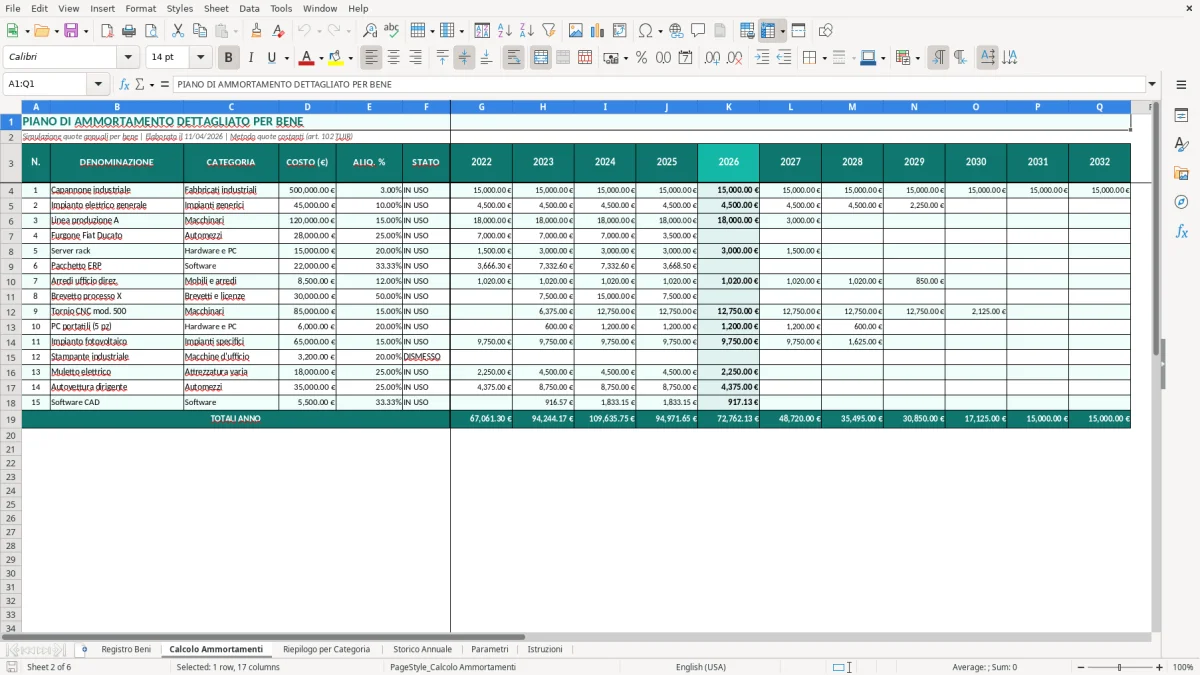
Task: Select row 19 header
Action: pos(11,420)
